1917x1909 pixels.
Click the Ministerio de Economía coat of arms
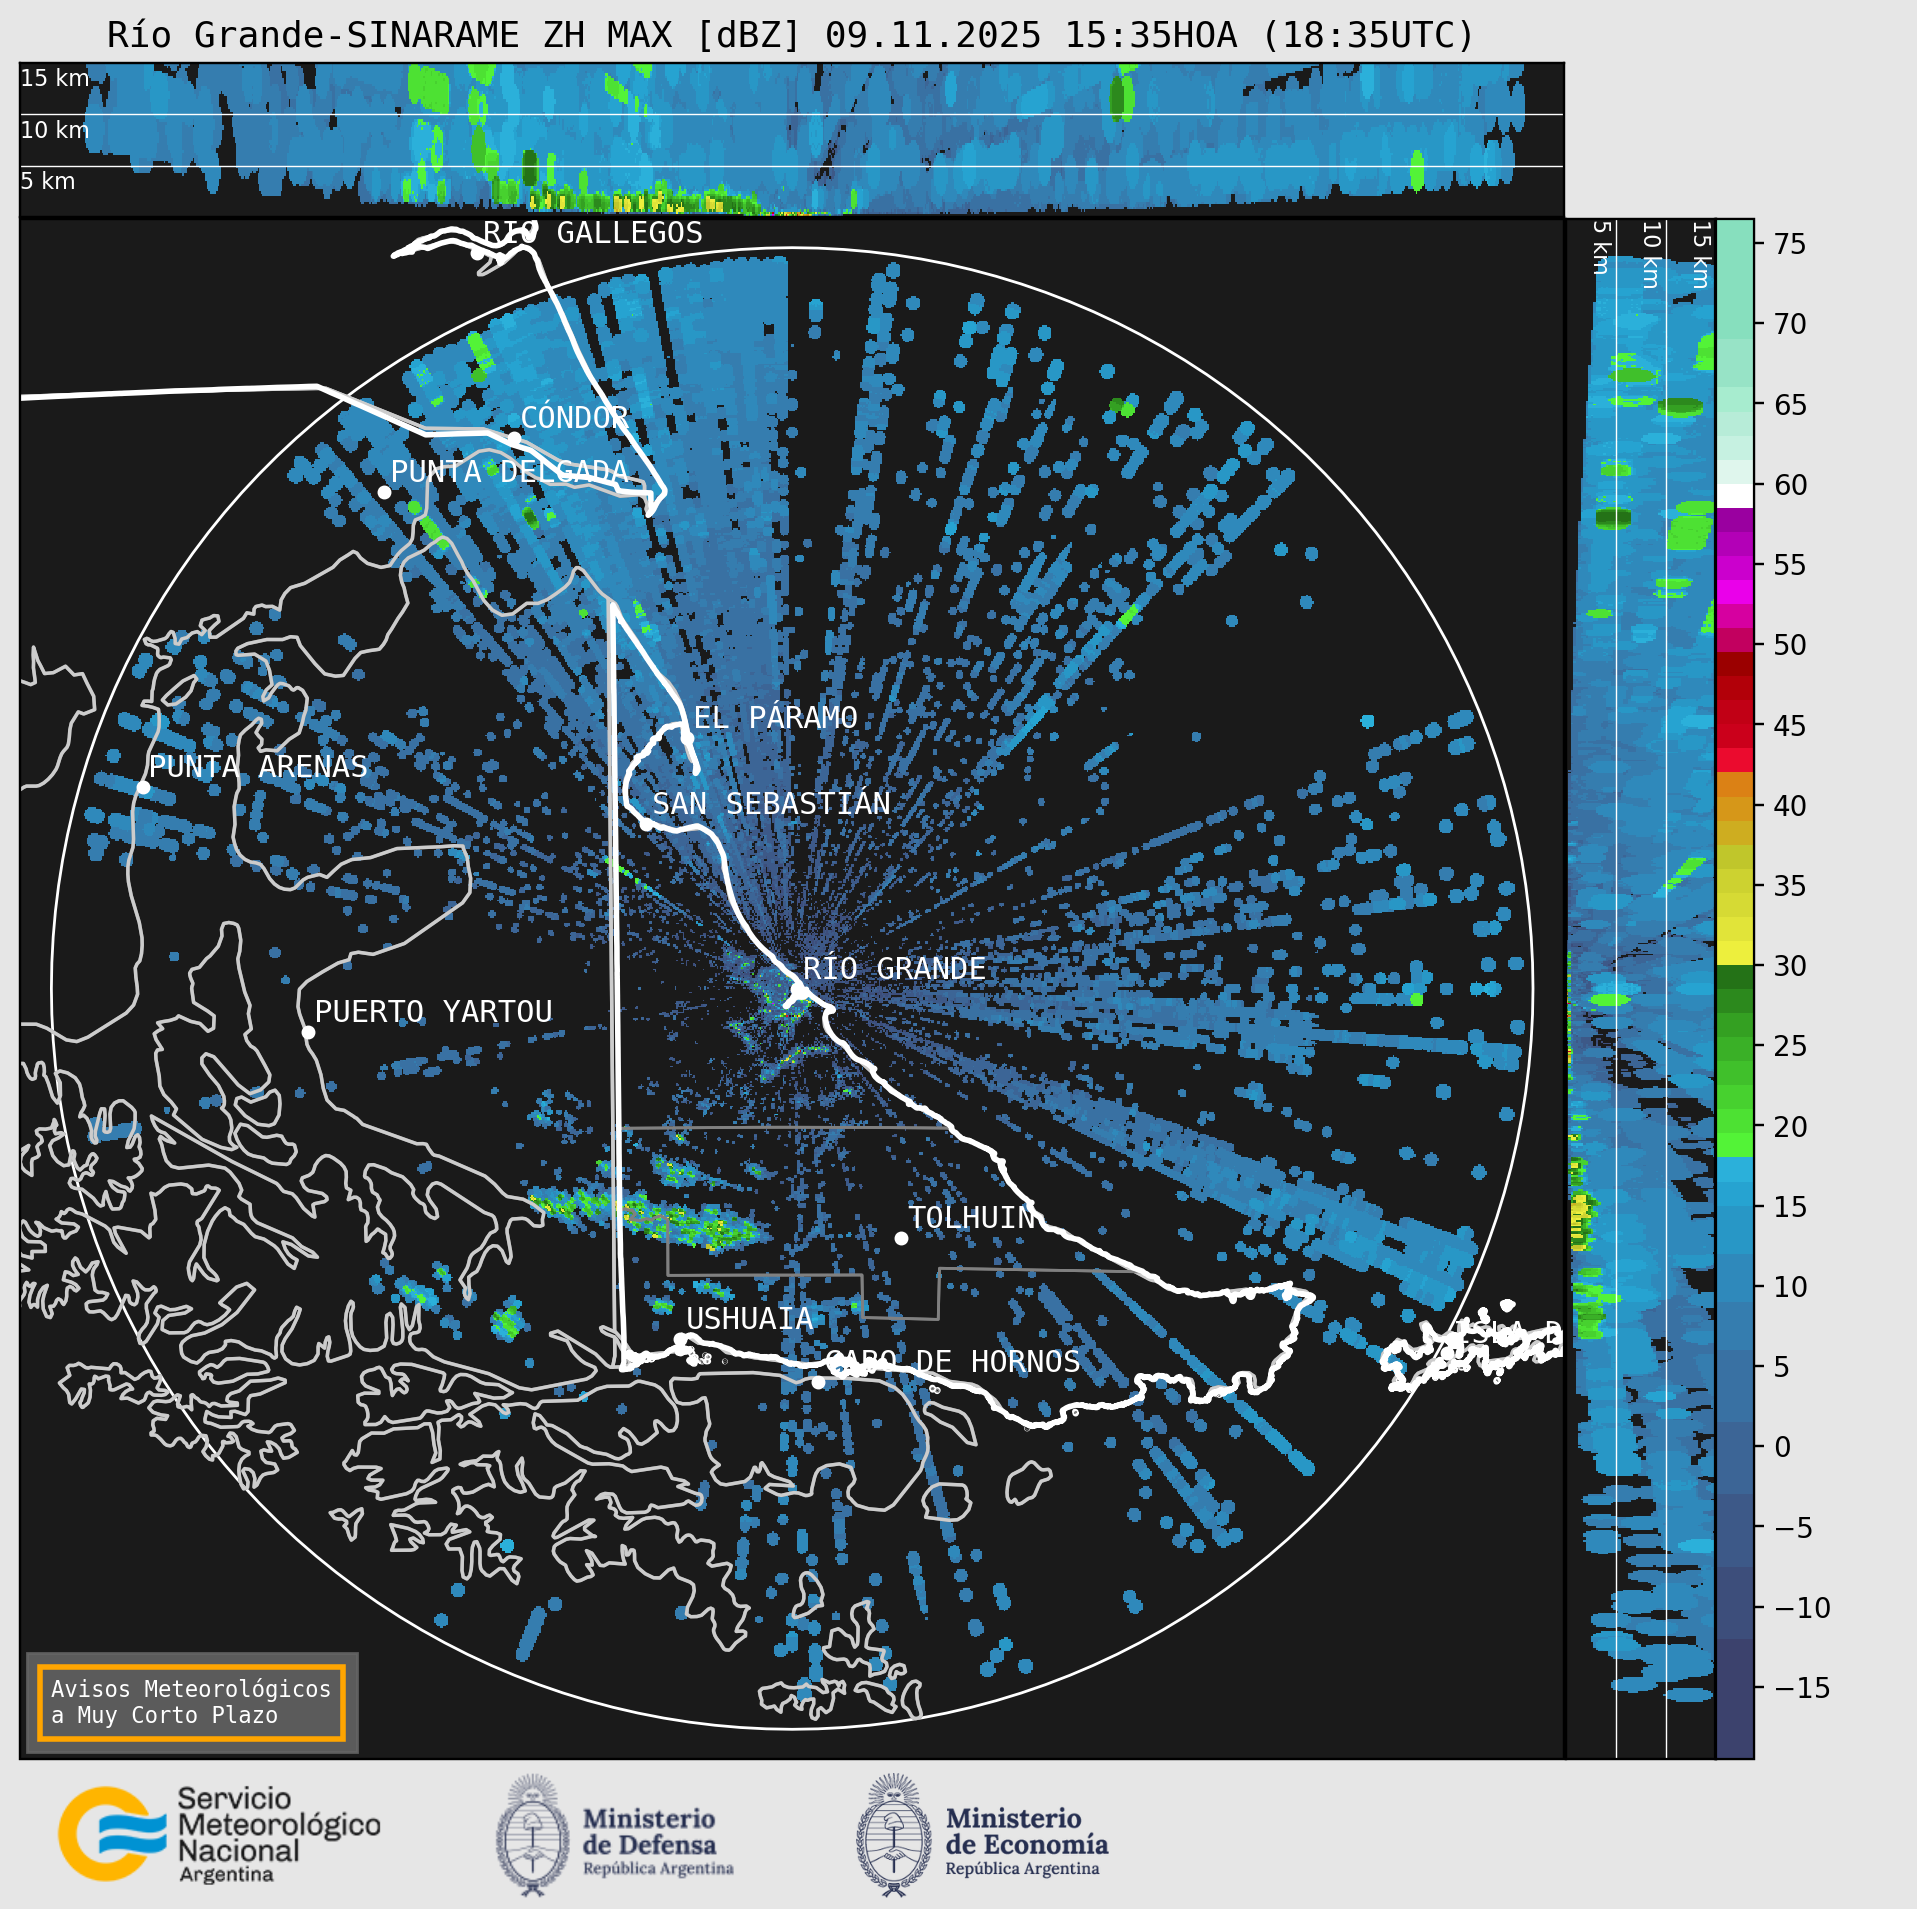pyautogui.click(x=894, y=1835)
